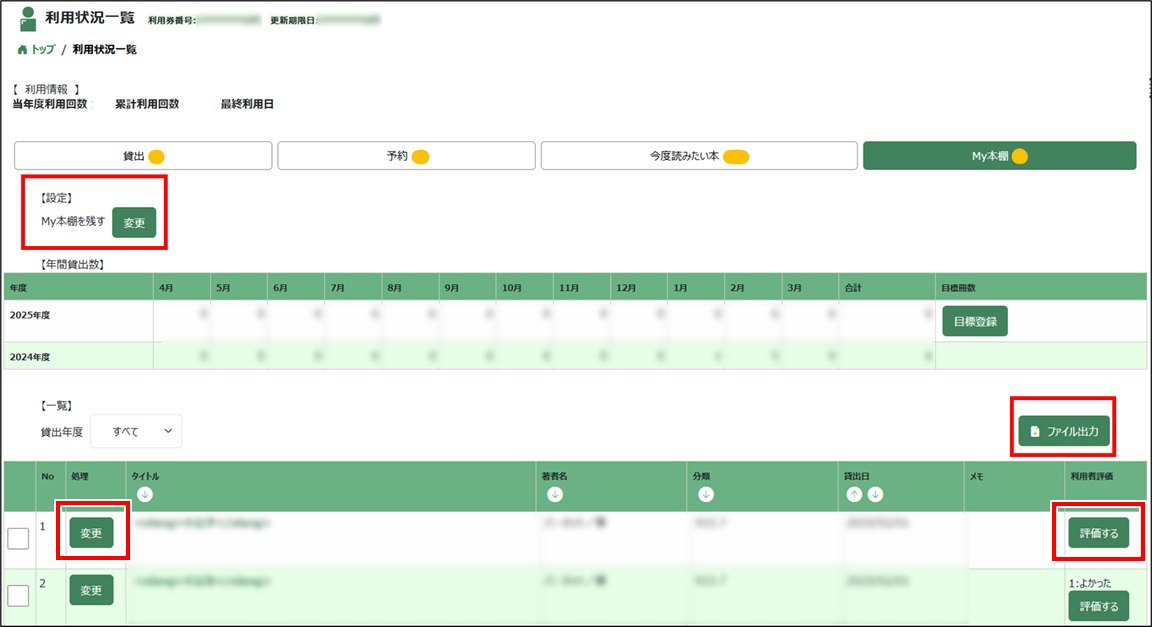Click the user profile icon beside 利用状況一覧
This screenshot has height=627, width=1152.
[28, 19]
